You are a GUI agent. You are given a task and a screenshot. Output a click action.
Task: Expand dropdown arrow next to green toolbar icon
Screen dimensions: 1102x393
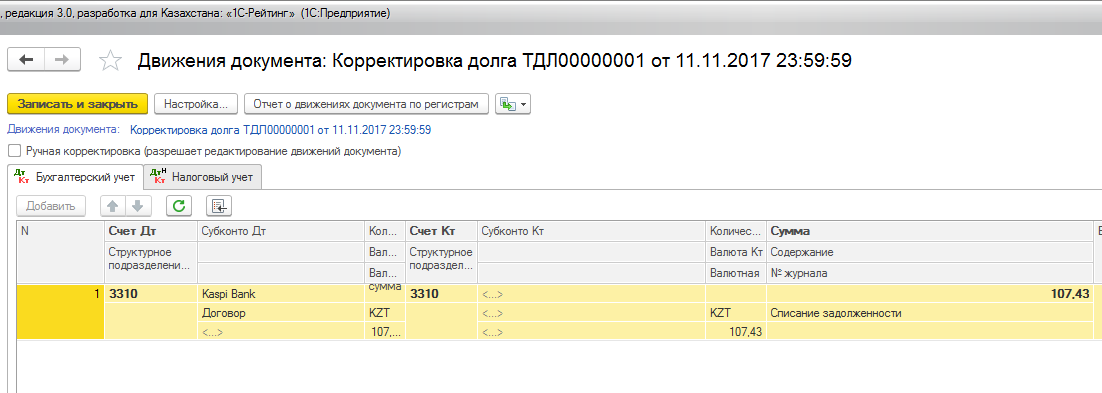[x=524, y=104]
